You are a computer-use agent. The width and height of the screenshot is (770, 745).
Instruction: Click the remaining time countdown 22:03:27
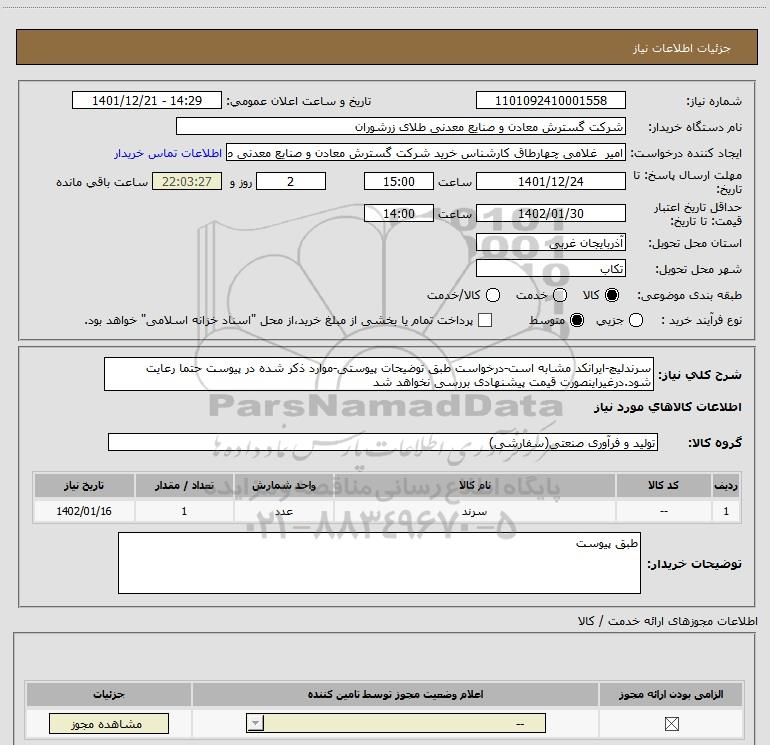[x=187, y=181]
